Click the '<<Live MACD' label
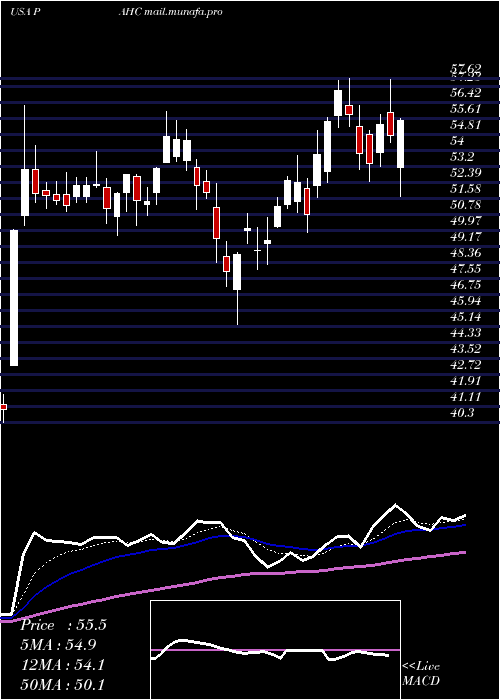Screen dimensions: 500x700 pos(421,674)
